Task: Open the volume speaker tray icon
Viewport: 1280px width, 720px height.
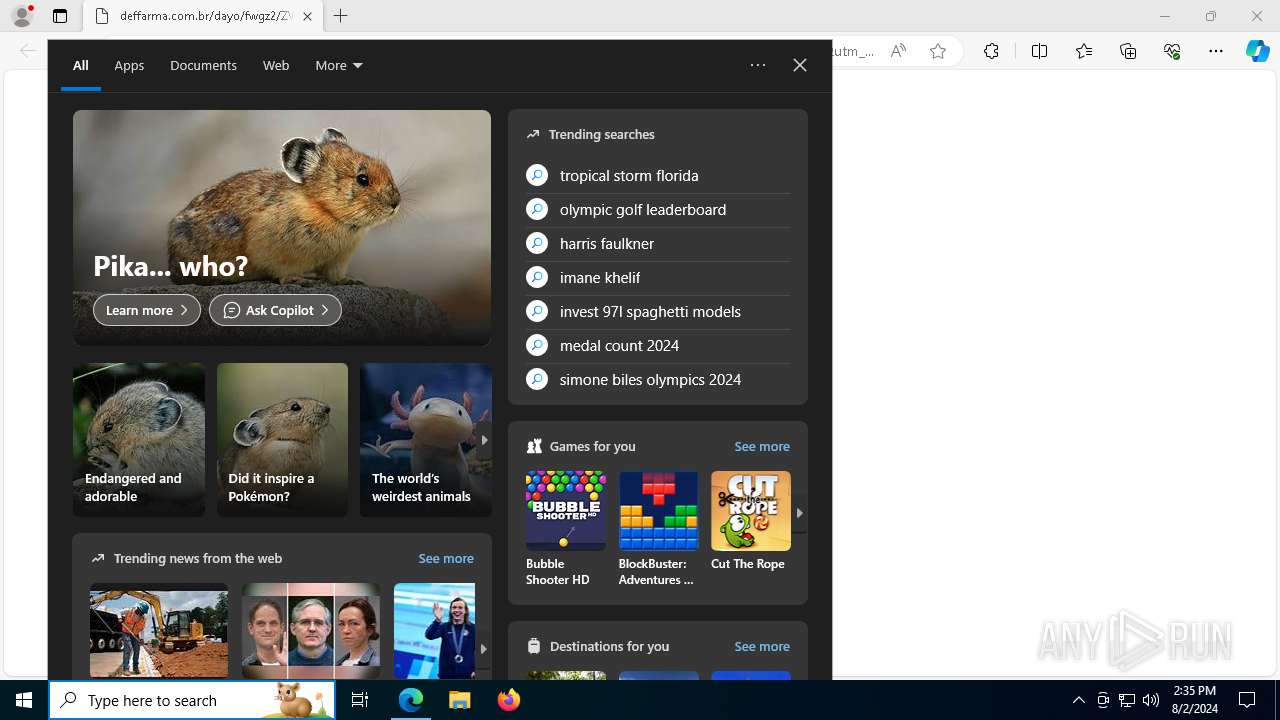Action: tap(1151, 700)
